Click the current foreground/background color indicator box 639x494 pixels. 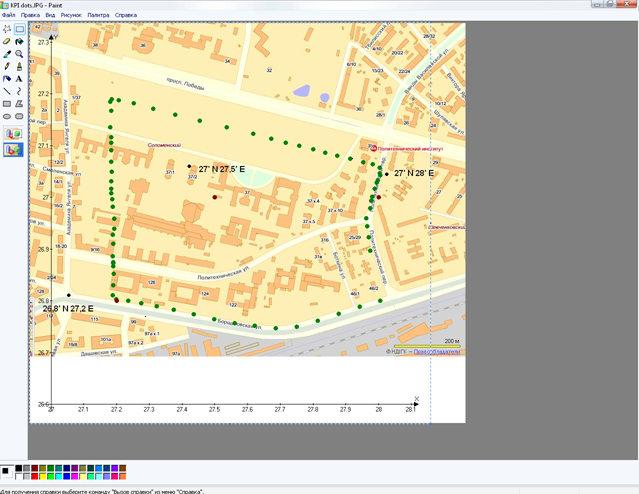pos(7,472)
